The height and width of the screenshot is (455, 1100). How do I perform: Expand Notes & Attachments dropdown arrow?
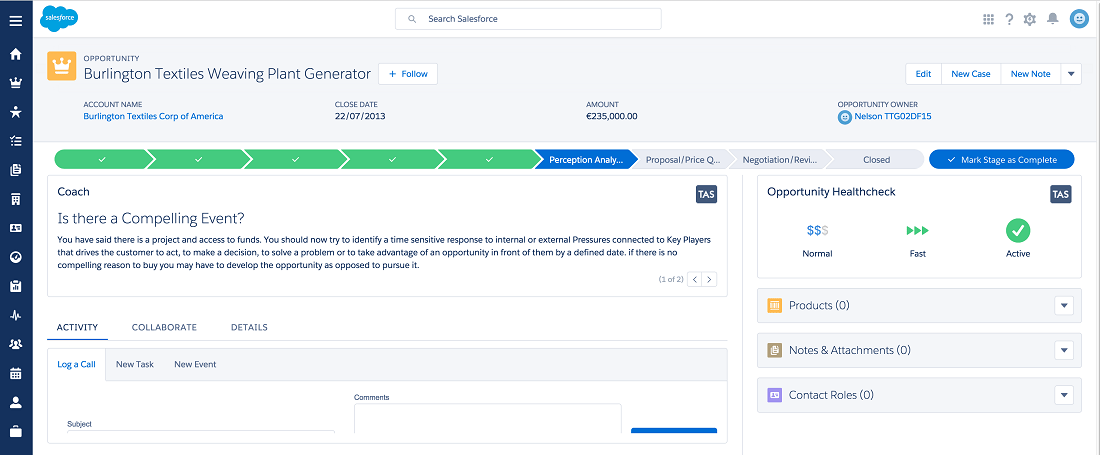coord(1064,350)
